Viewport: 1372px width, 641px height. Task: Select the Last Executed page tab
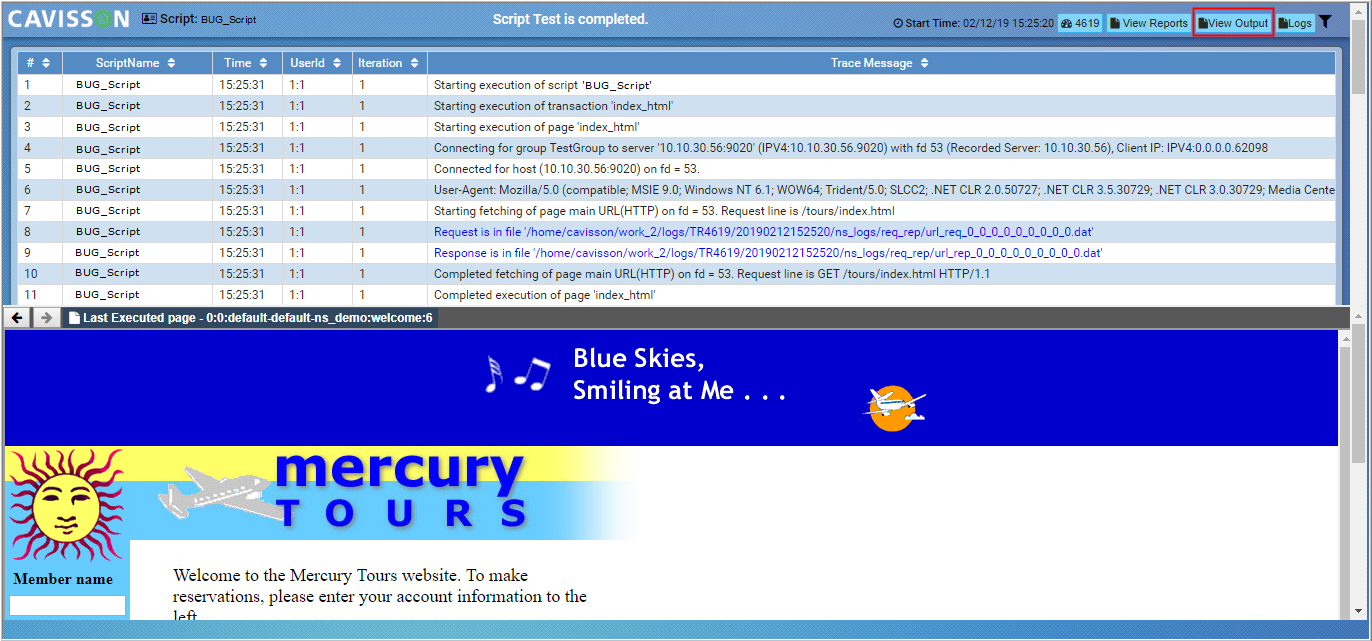[250, 318]
